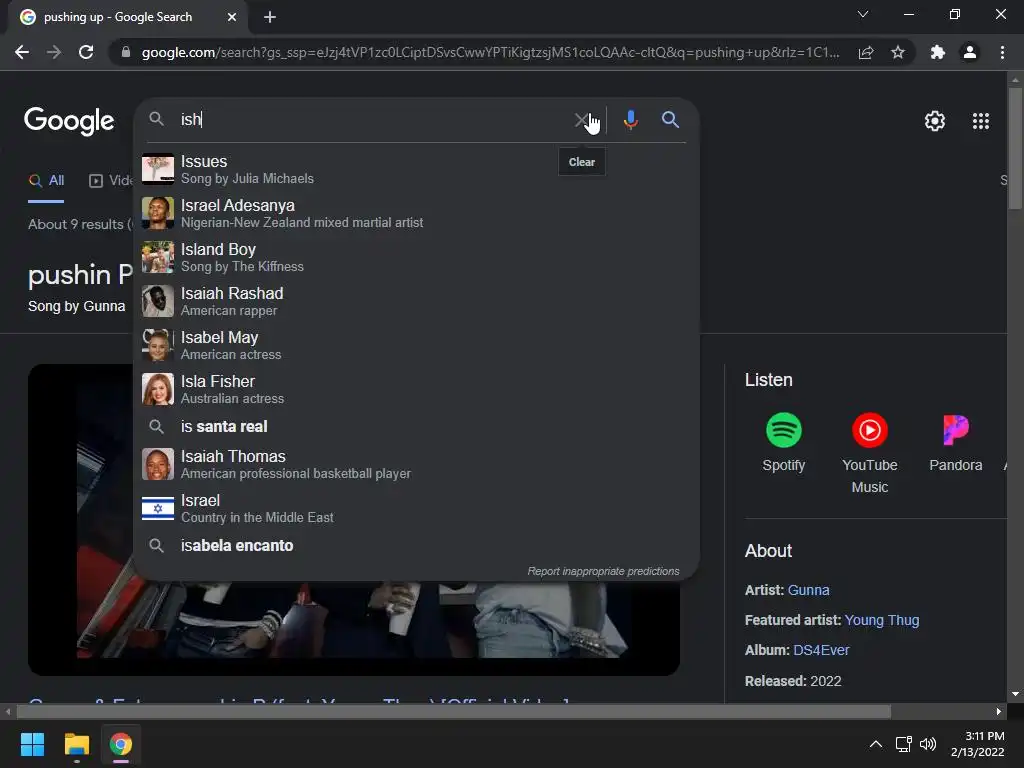Open File Explorer from taskbar

click(76, 744)
